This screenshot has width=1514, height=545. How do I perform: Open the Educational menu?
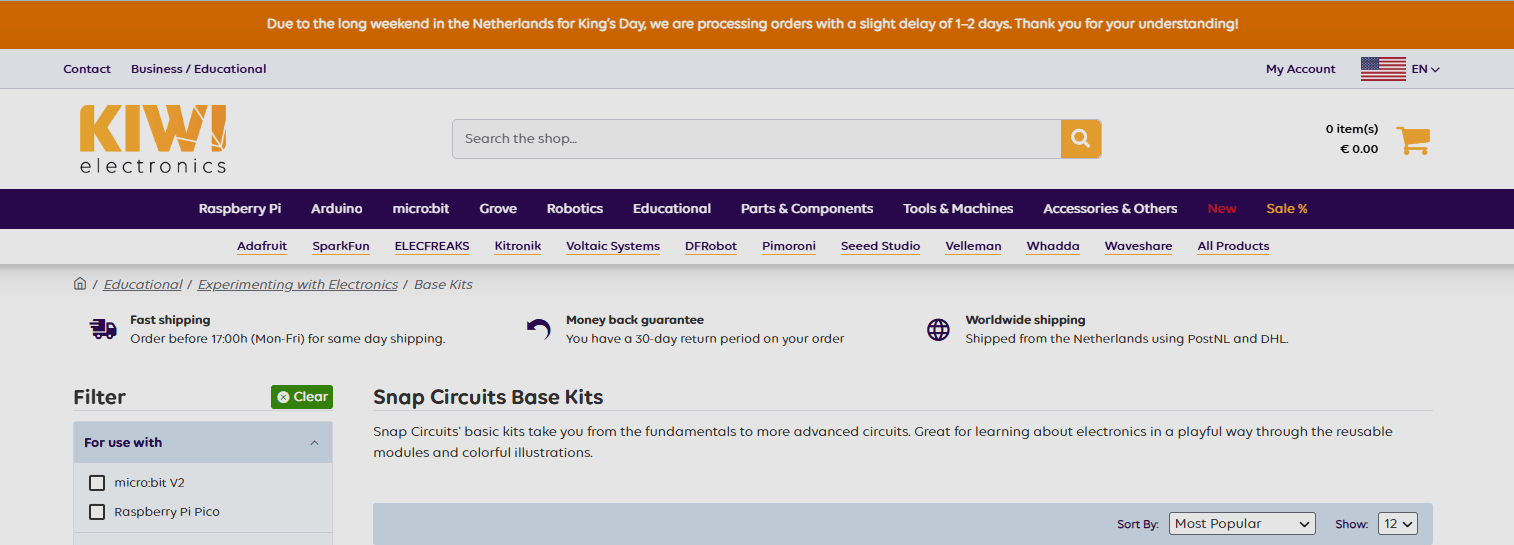[672, 209]
